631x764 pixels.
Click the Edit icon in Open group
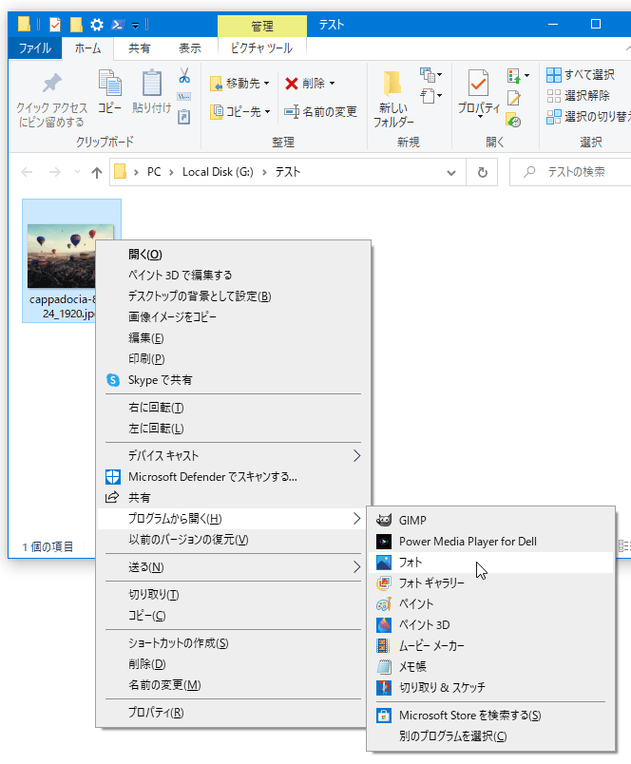point(514,98)
